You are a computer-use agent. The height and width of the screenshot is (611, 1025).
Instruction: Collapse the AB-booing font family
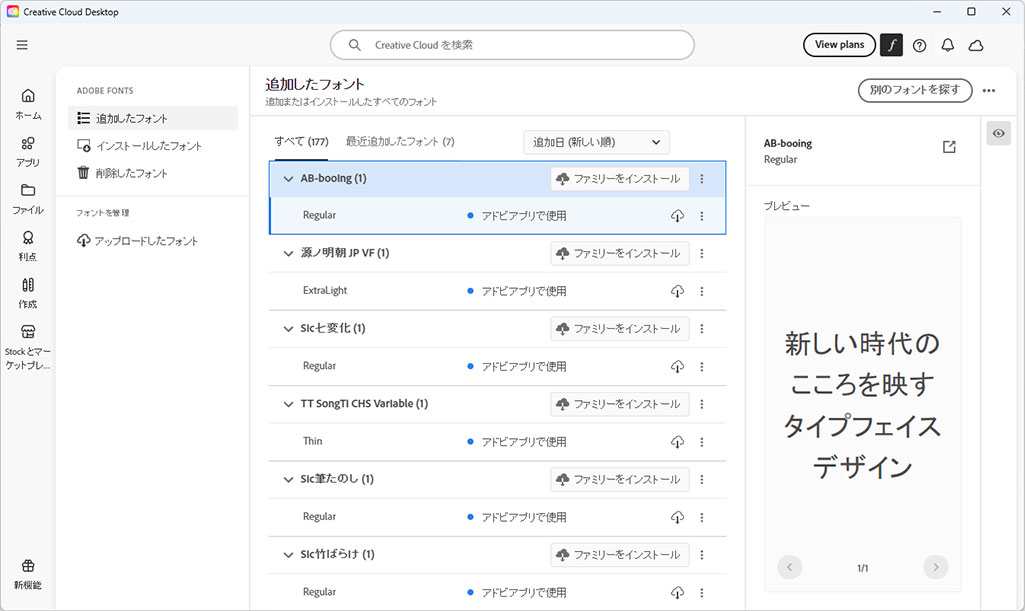coord(288,179)
